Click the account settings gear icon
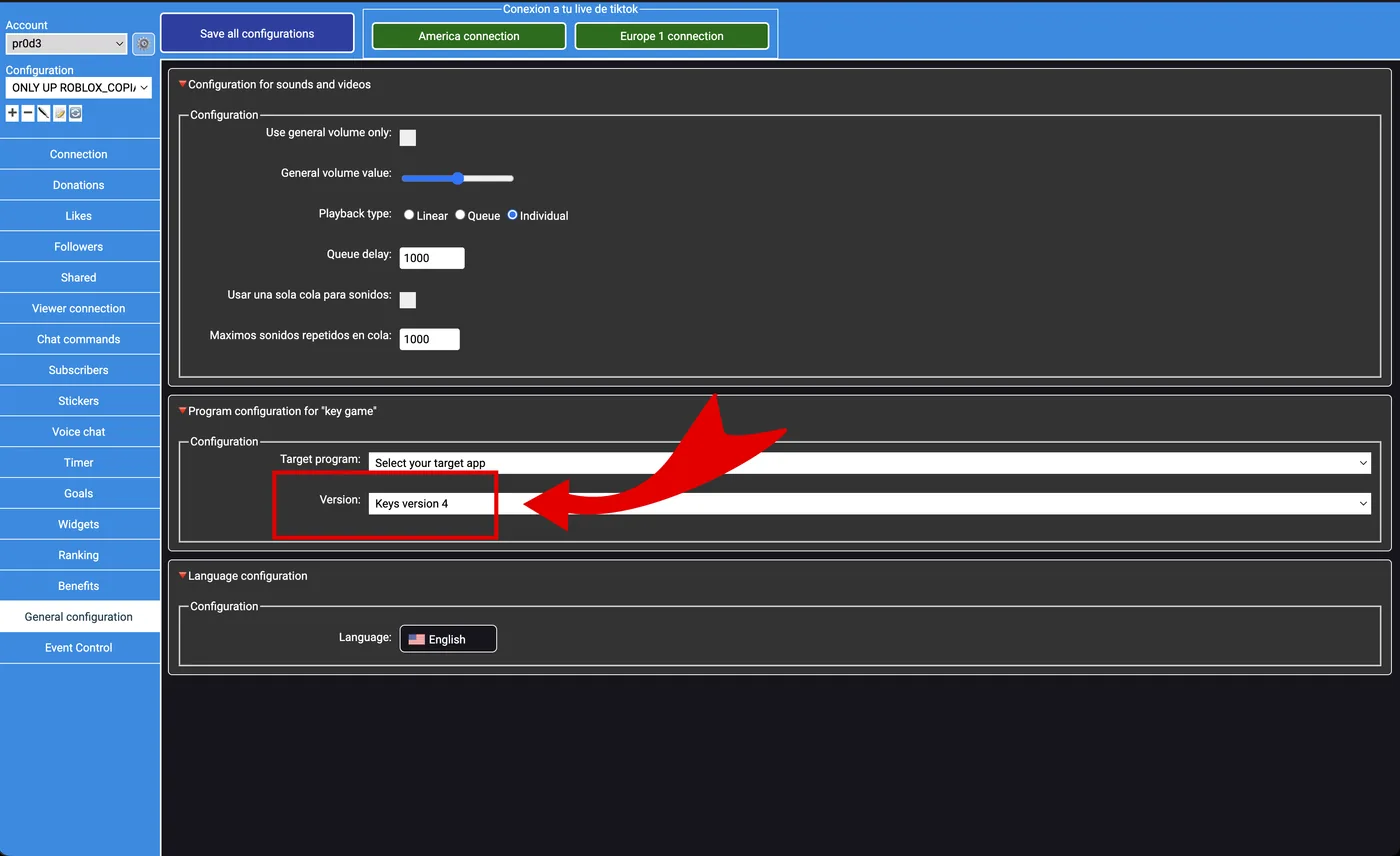 tap(143, 44)
